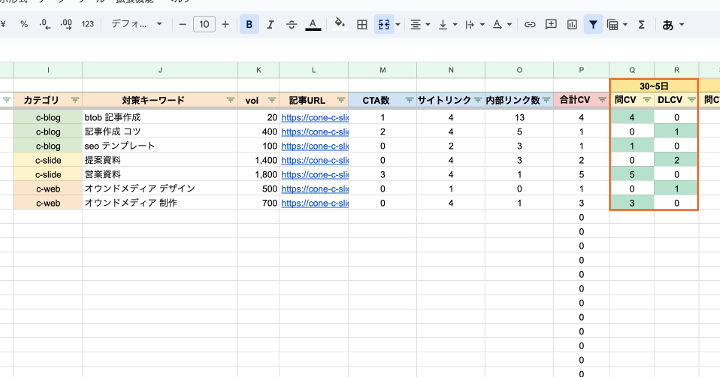The image size is (720, 377).
Task: Open the 営業資料 row URL link
Action: [x=315, y=174]
